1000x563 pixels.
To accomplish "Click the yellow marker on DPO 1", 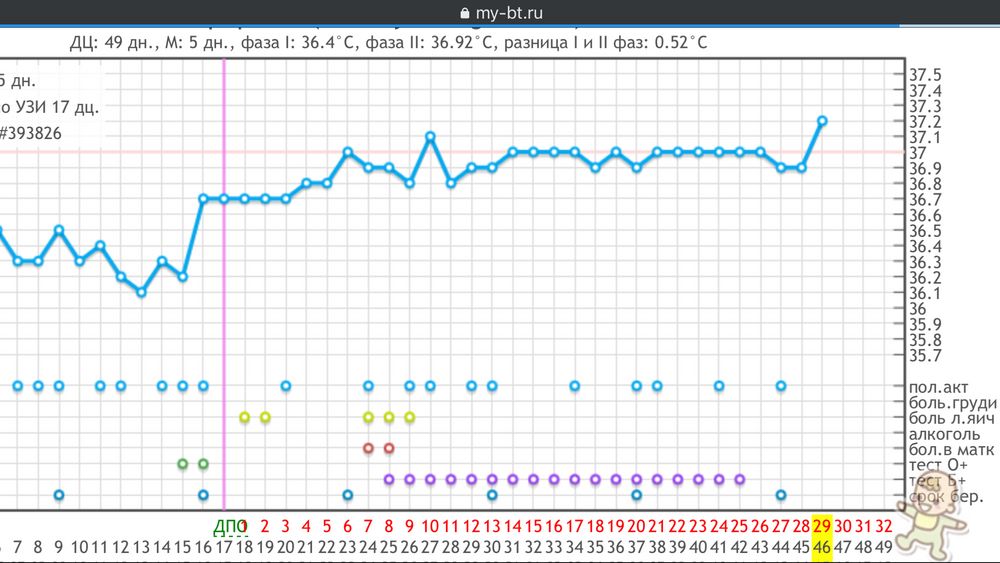I will coord(244,417).
